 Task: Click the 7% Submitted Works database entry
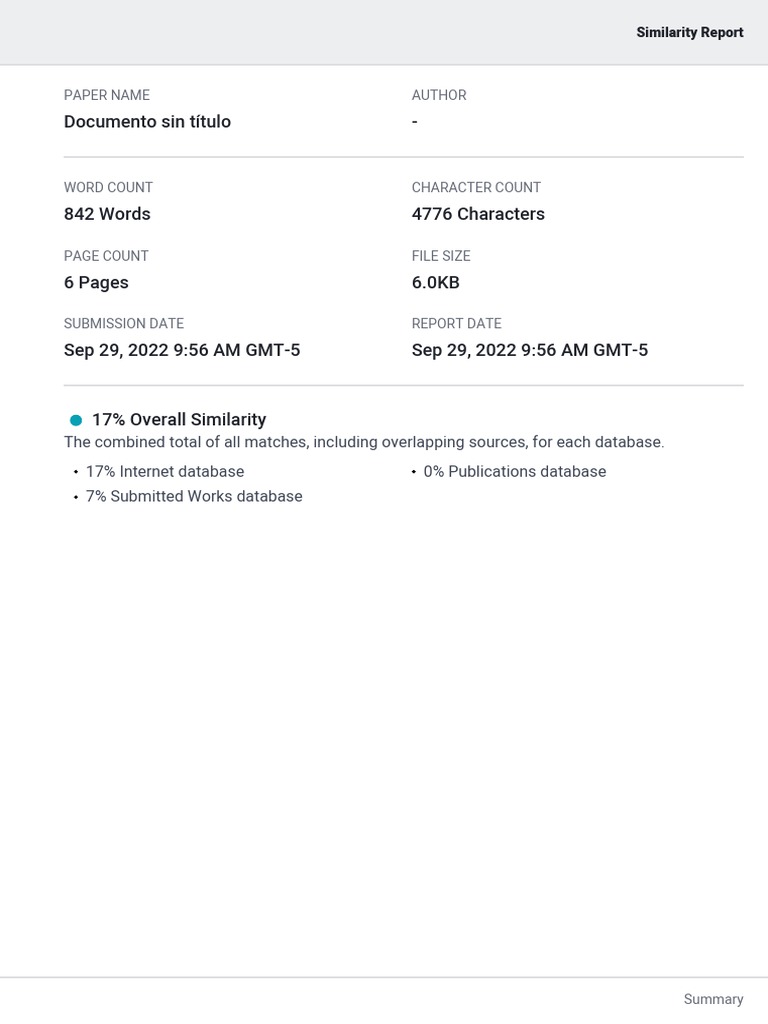click(x=194, y=496)
